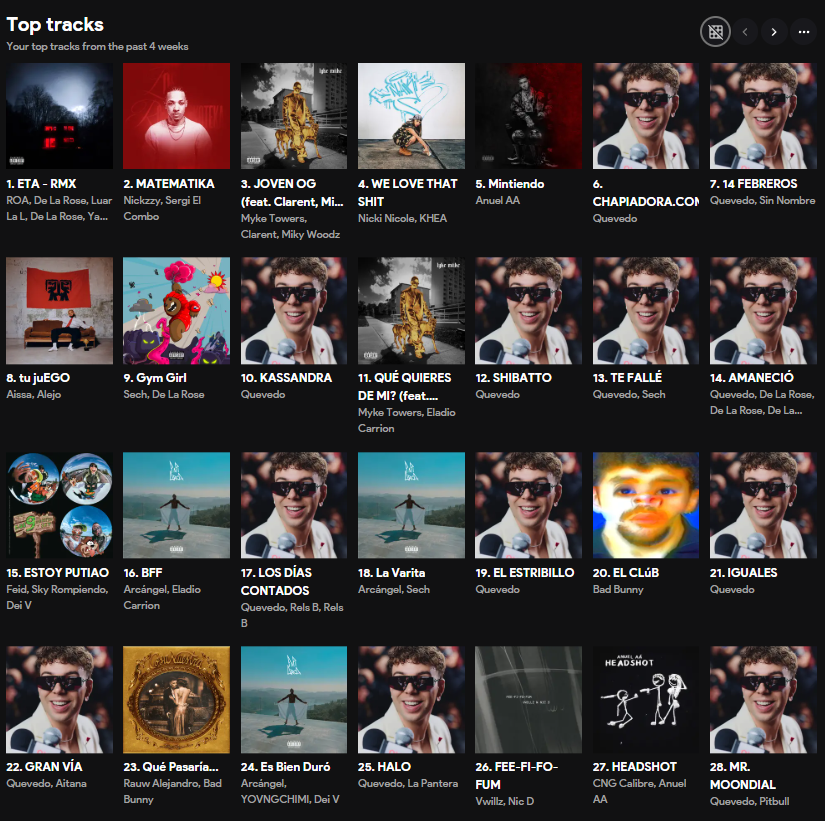Click artists 'Rauw Alejandro, Bad Bunny'
Screen dimensions: 825x821
pos(173,792)
